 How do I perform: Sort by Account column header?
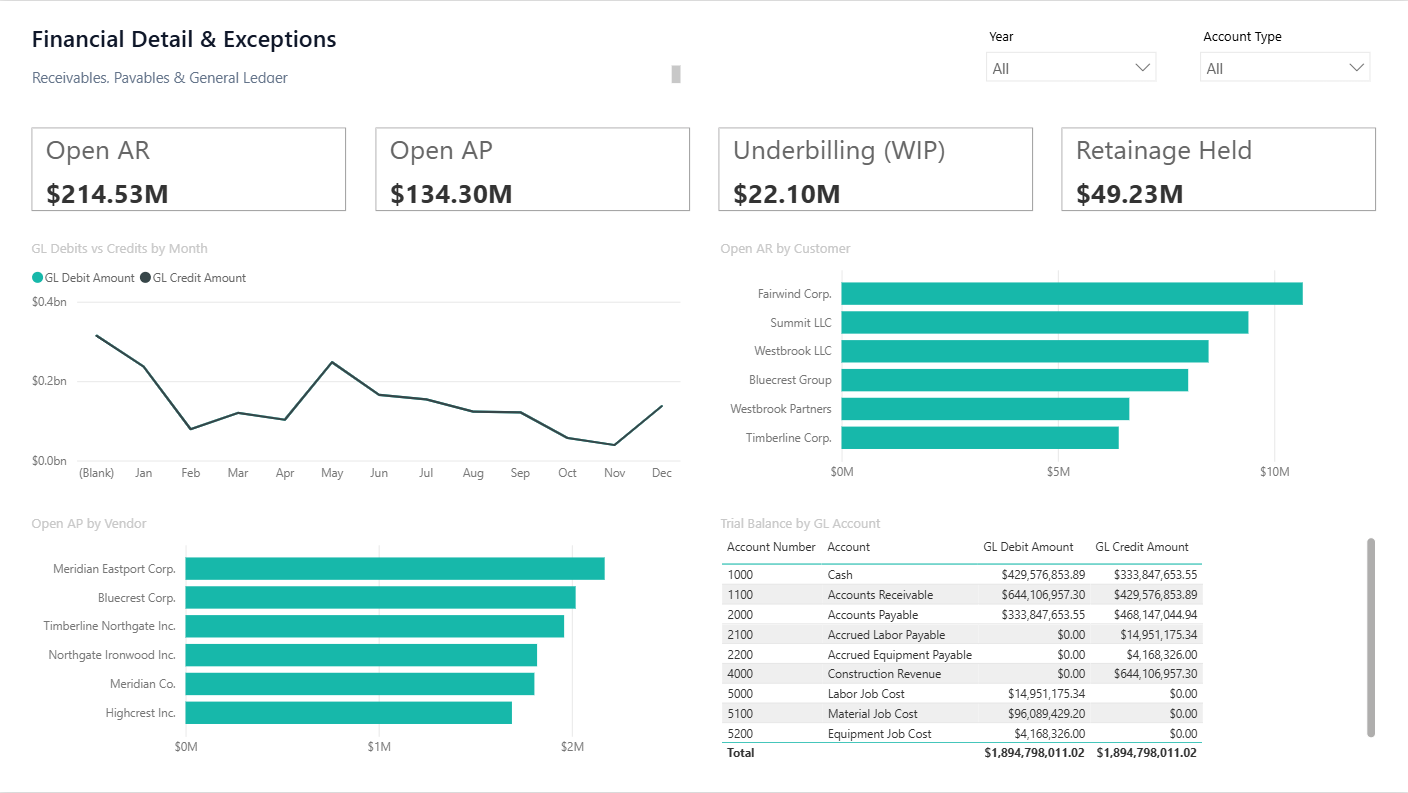click(849, 547)
